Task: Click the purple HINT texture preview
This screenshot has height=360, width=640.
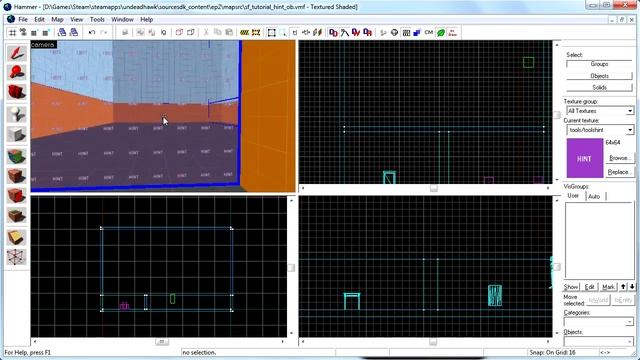Action: (584, 158)
